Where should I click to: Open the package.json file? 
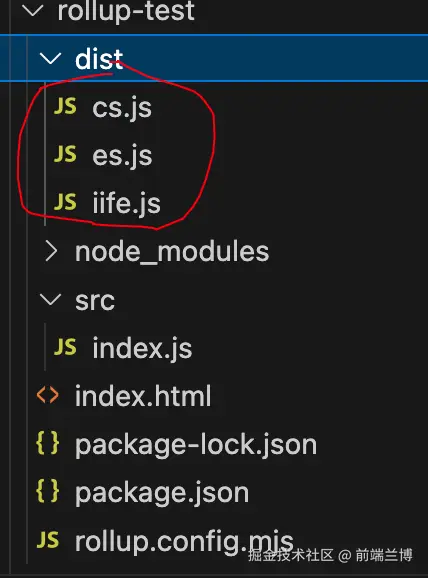(x=162, y=493)
